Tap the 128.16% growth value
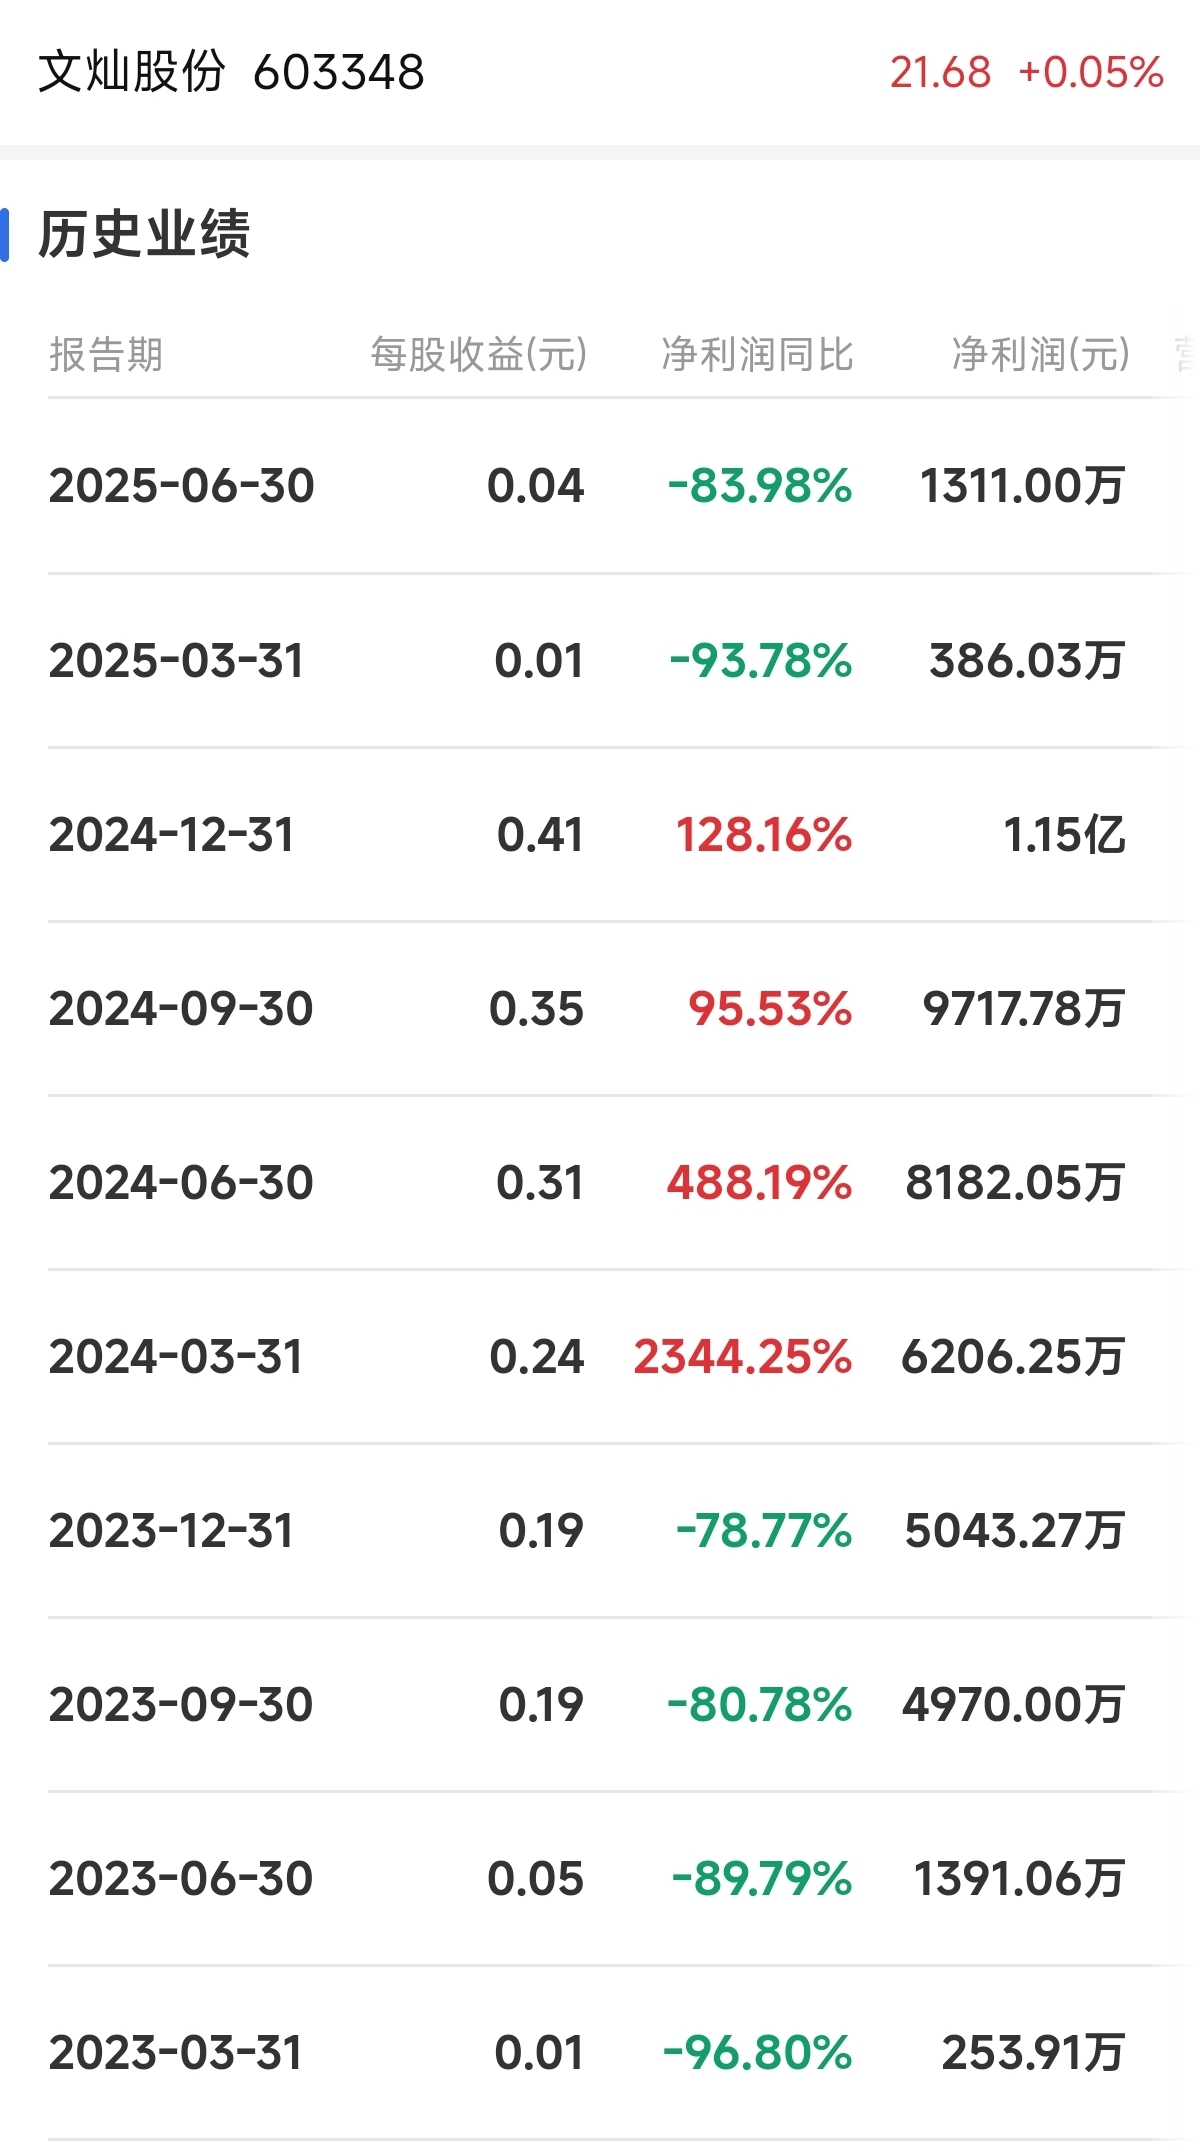The height and width of the screenshot is (2147, 1200). coord(764,835)
